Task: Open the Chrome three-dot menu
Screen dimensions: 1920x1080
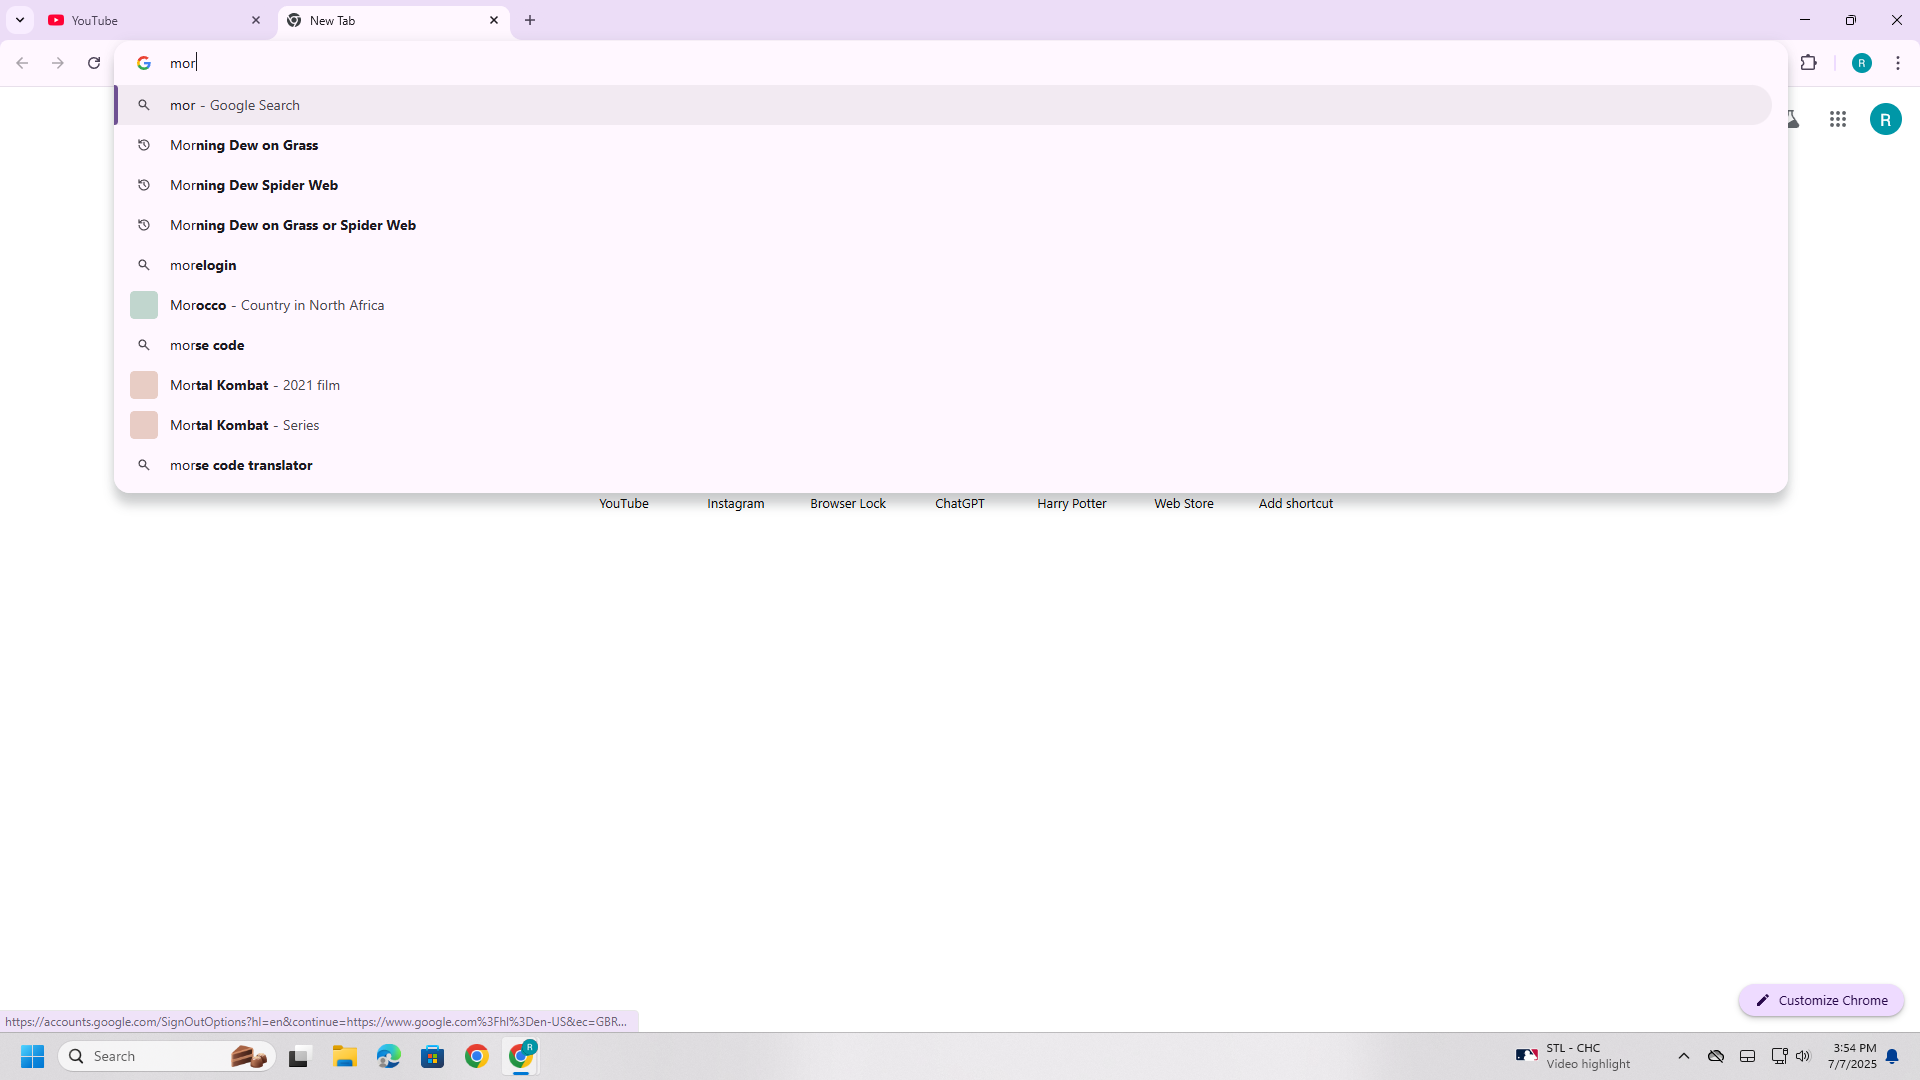Action: (1898, 63)
